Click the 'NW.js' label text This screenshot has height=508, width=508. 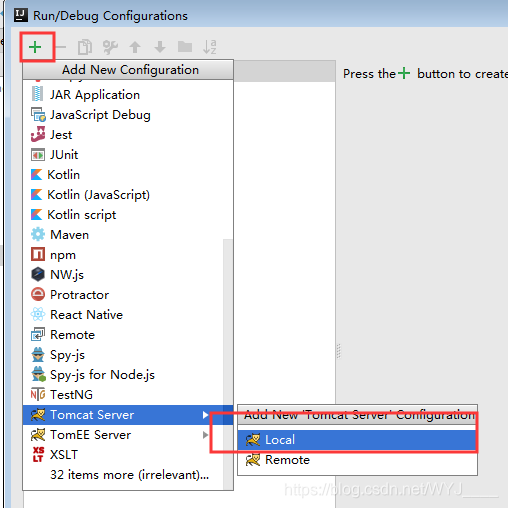coord(67,275)
